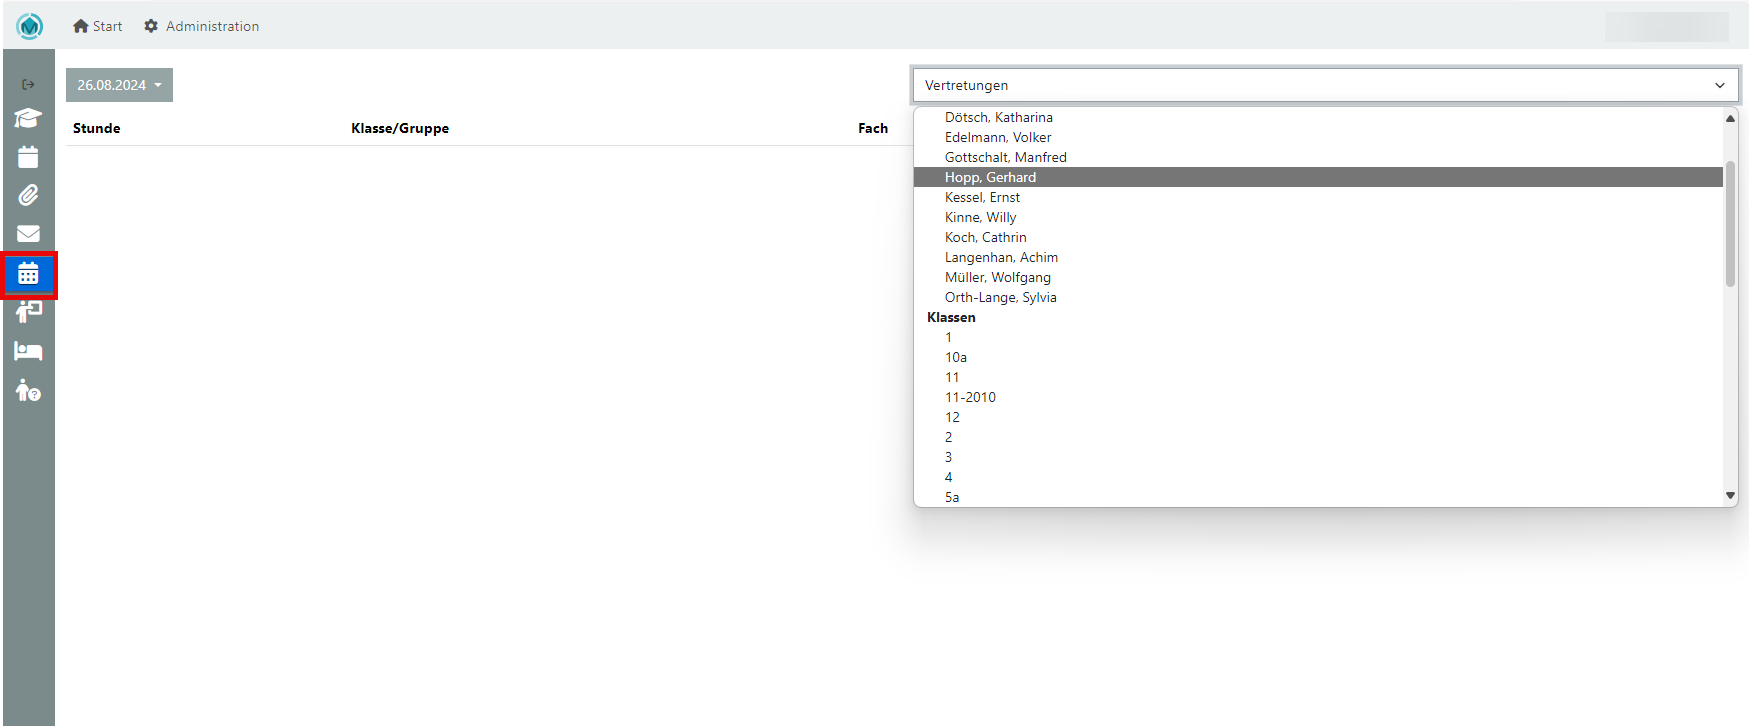
Task: Select Hopp, Gerhard from list
Action: click(x=1318, y=177)
